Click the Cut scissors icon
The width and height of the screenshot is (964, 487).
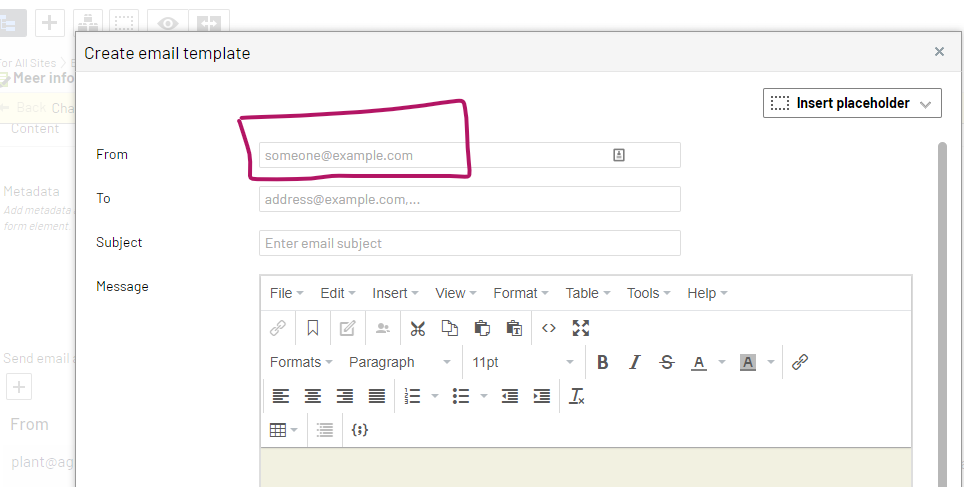tap(418, 328)
